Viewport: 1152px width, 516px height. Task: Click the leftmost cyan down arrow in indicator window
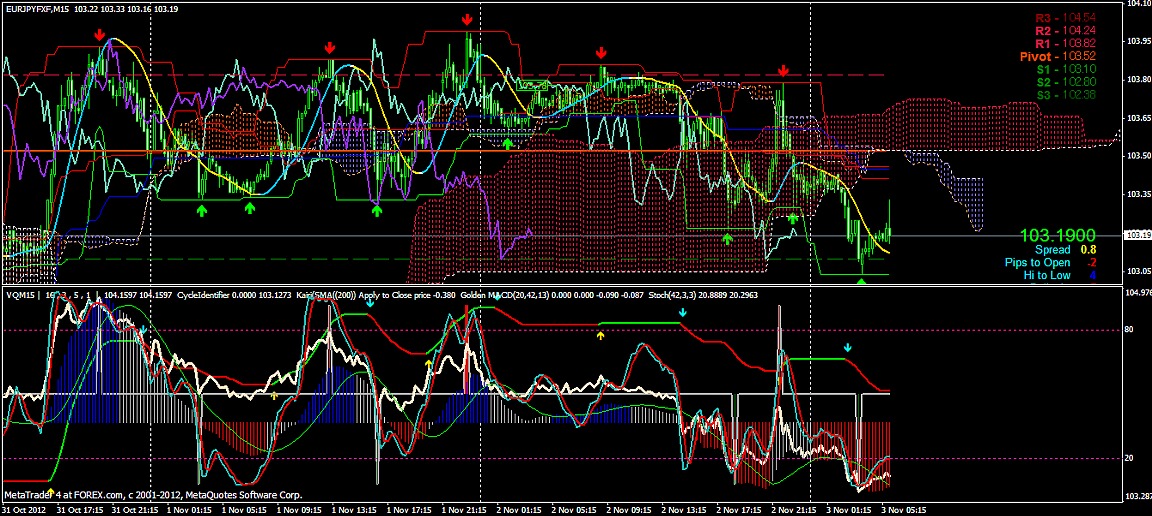[x=143, y=329]
